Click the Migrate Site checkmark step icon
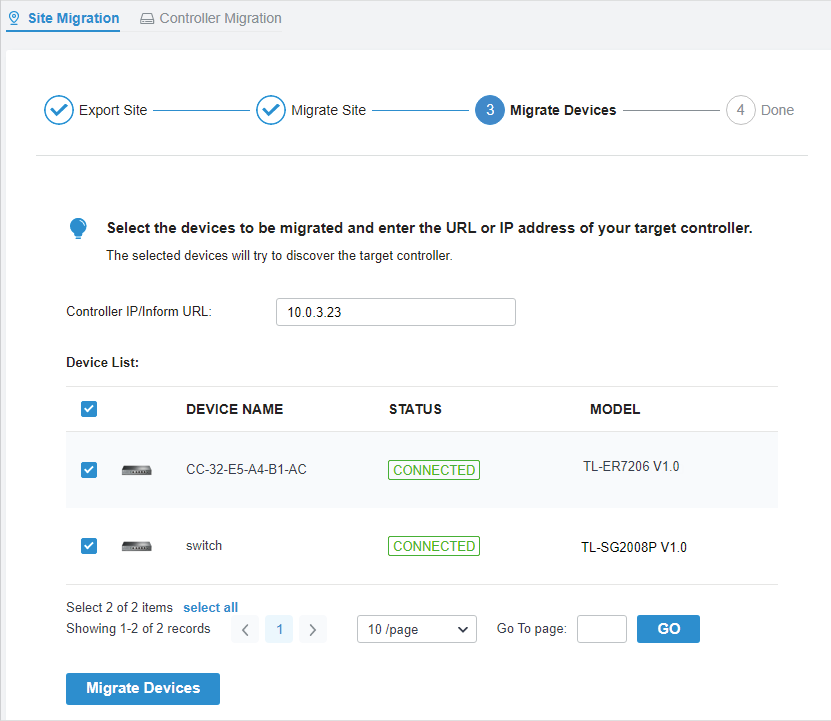This screenshot has height=721, width=831. 271,110
